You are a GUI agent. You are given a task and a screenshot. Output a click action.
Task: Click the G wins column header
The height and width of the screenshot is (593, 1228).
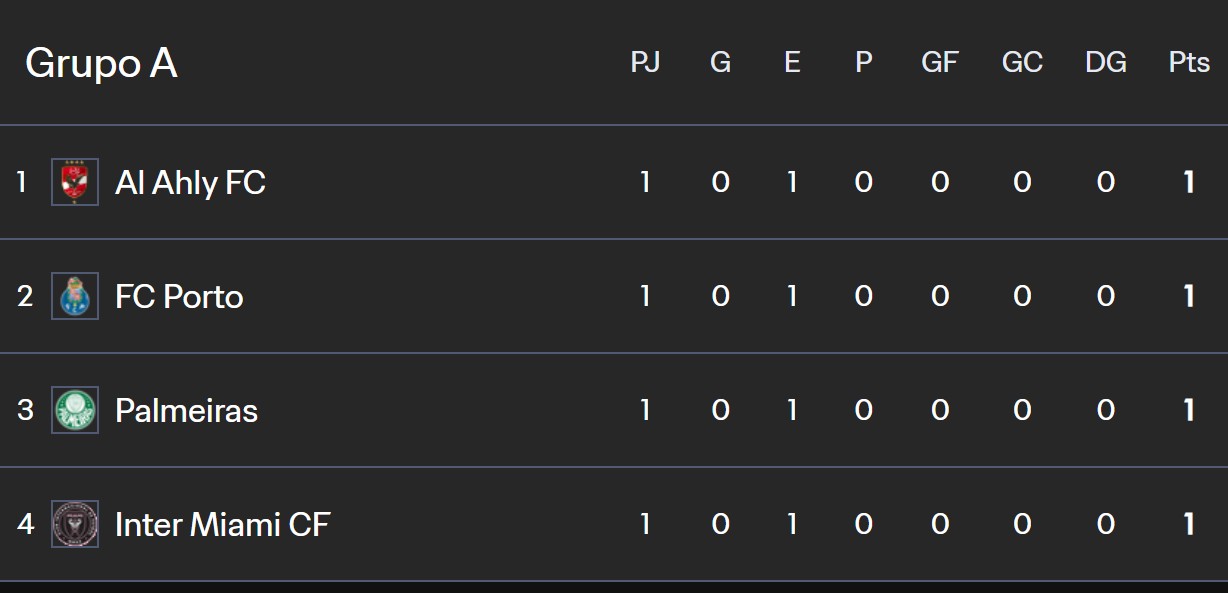coord(720,62)
